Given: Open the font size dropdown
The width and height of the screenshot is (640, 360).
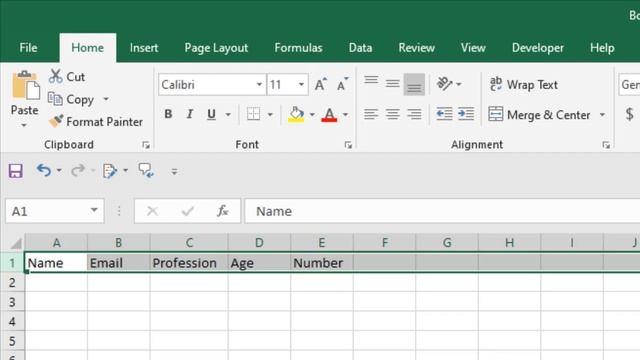Looking at the screenshot, I should (x=301, y=84).
